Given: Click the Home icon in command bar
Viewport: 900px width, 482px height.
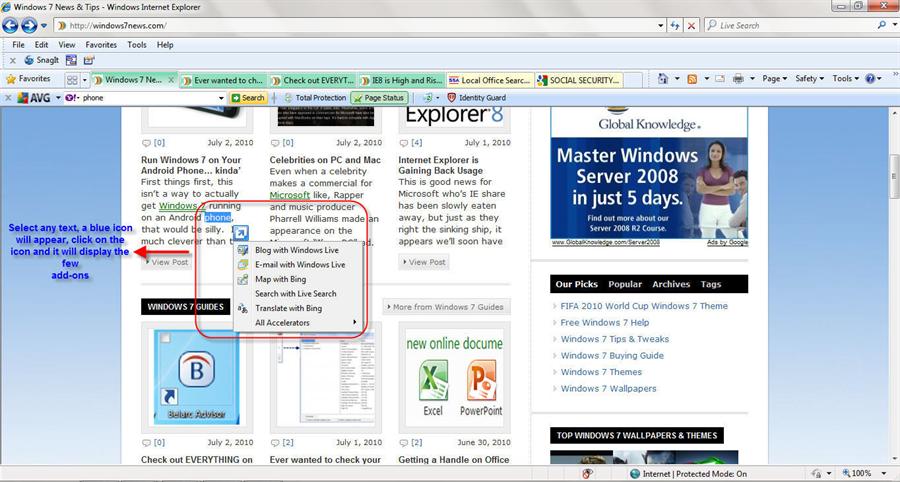Looking at the screenshot, I should pyautogui.click(x=663, y=79).
